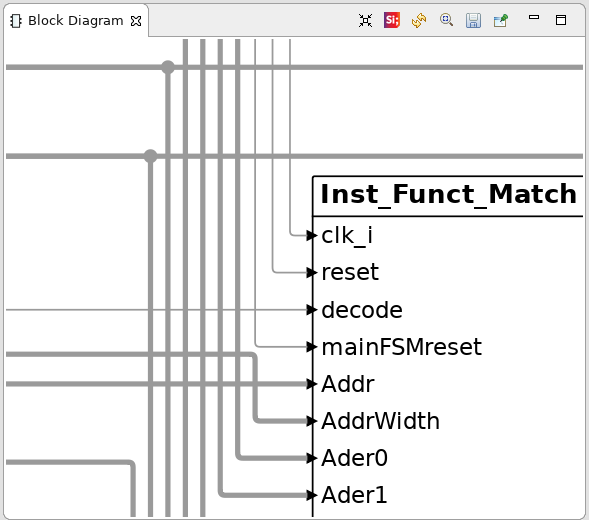The height and width of the screenshot is (520, 589).
Task: Select the AddrWidth port
Action: tap(380, 421)
